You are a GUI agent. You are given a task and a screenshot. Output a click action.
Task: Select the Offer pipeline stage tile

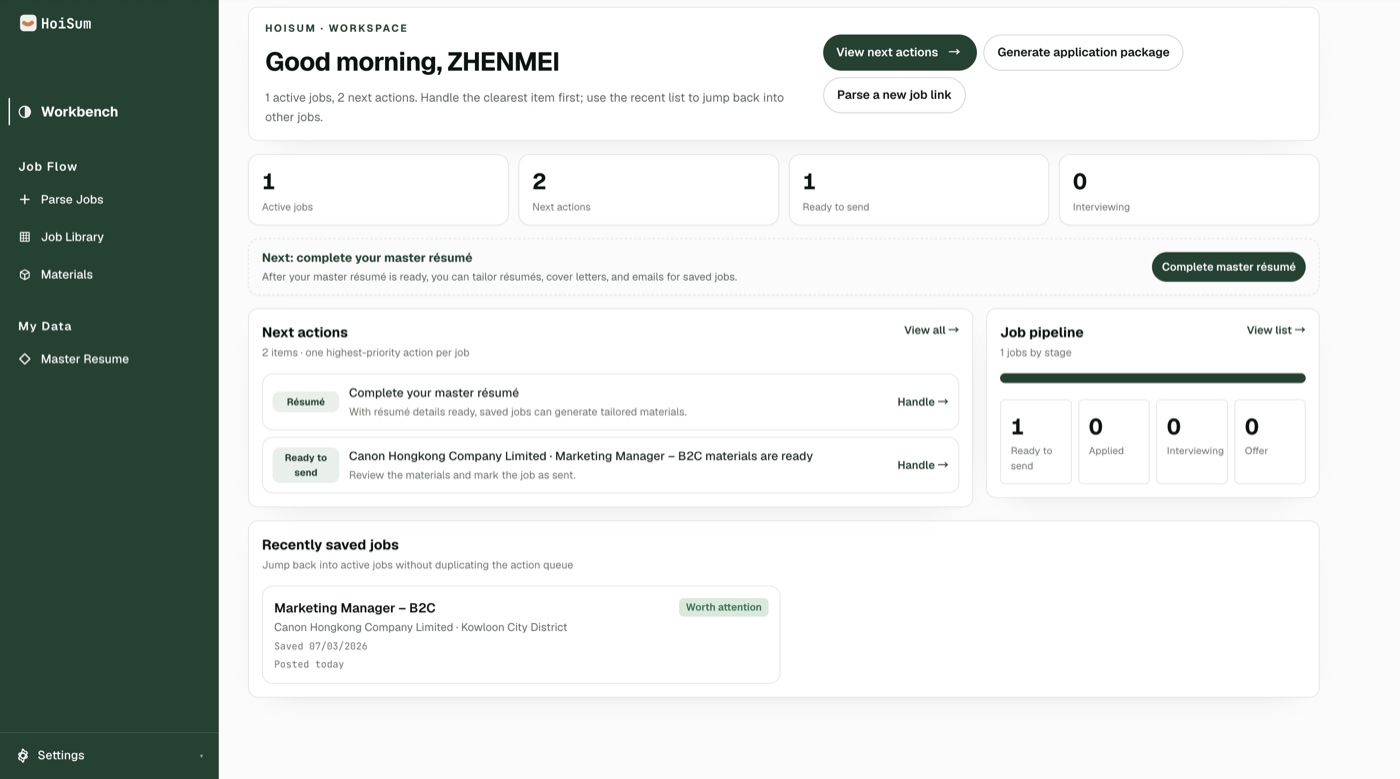(1270, 442)
